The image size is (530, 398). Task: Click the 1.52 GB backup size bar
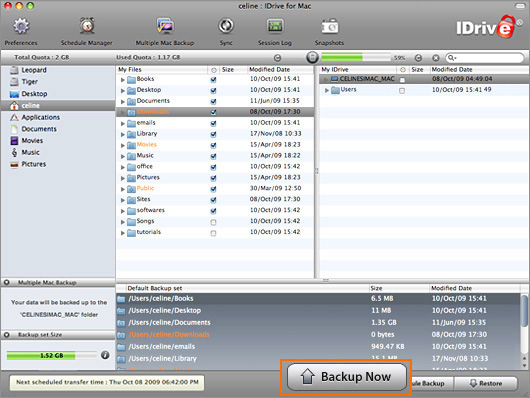pyautogui.click(x=51, y=355)
